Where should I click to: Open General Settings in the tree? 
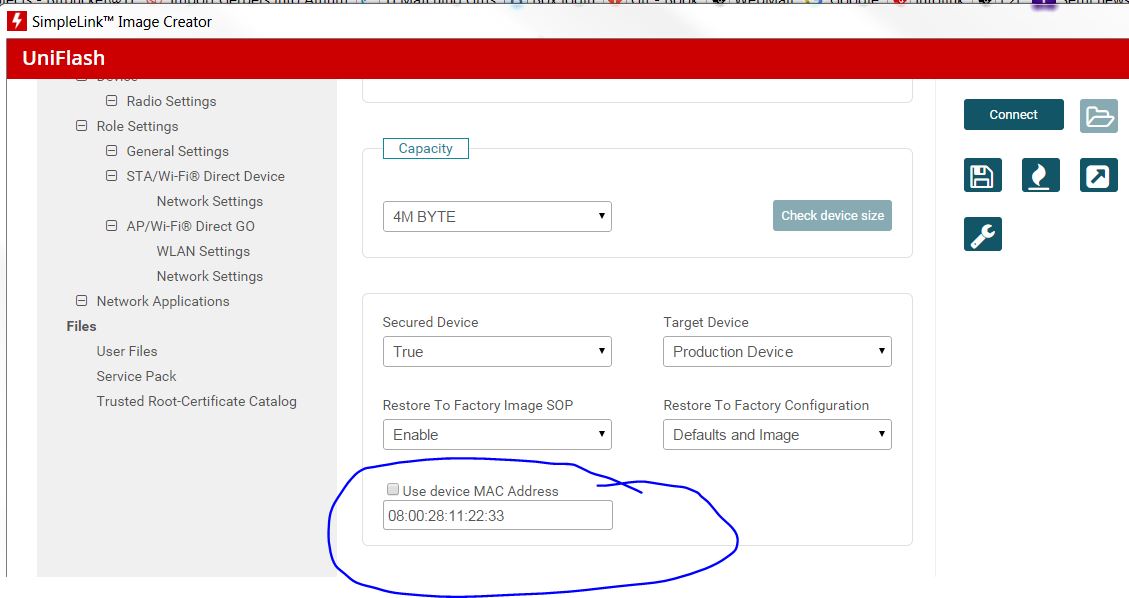click(178, 151)
